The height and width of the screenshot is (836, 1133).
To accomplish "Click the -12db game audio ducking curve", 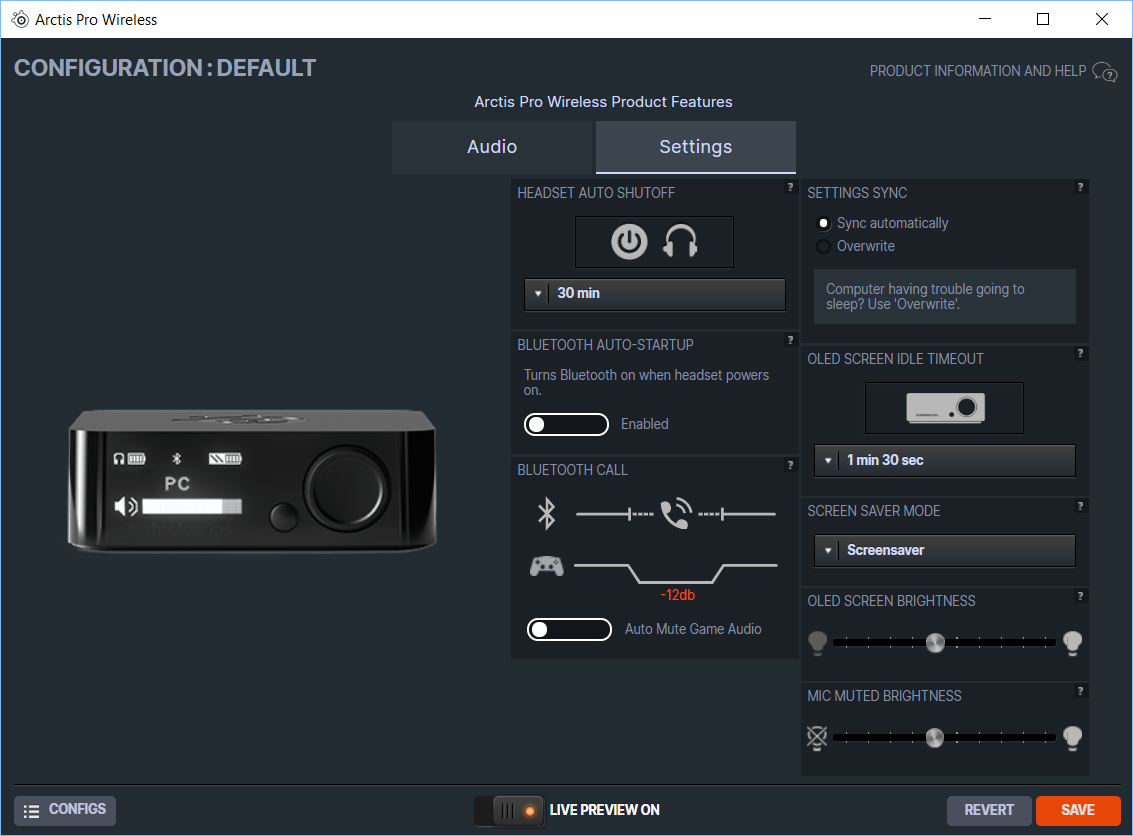I will (676, 574).
